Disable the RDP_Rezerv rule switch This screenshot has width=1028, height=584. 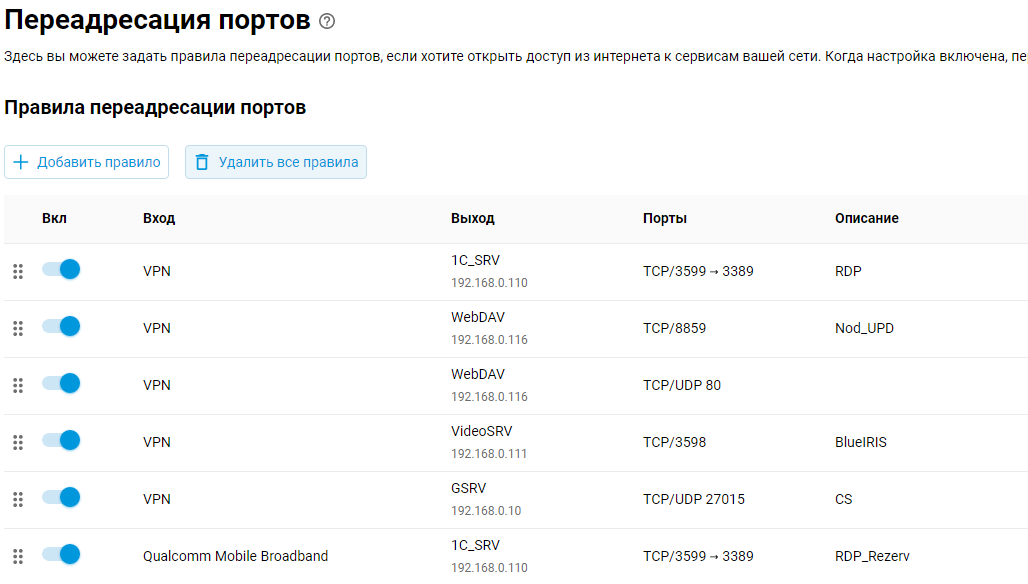pos(61,554)
